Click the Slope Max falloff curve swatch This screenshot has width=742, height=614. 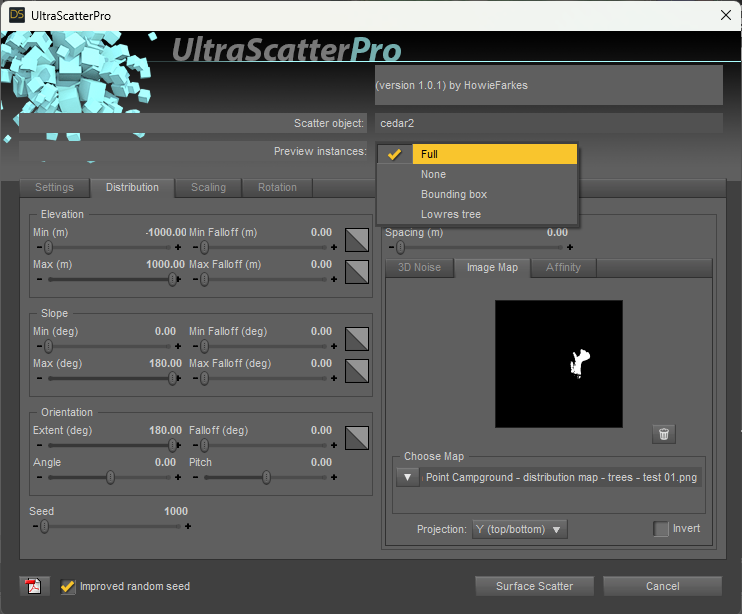pyautogui.click(x=357, y=371)
